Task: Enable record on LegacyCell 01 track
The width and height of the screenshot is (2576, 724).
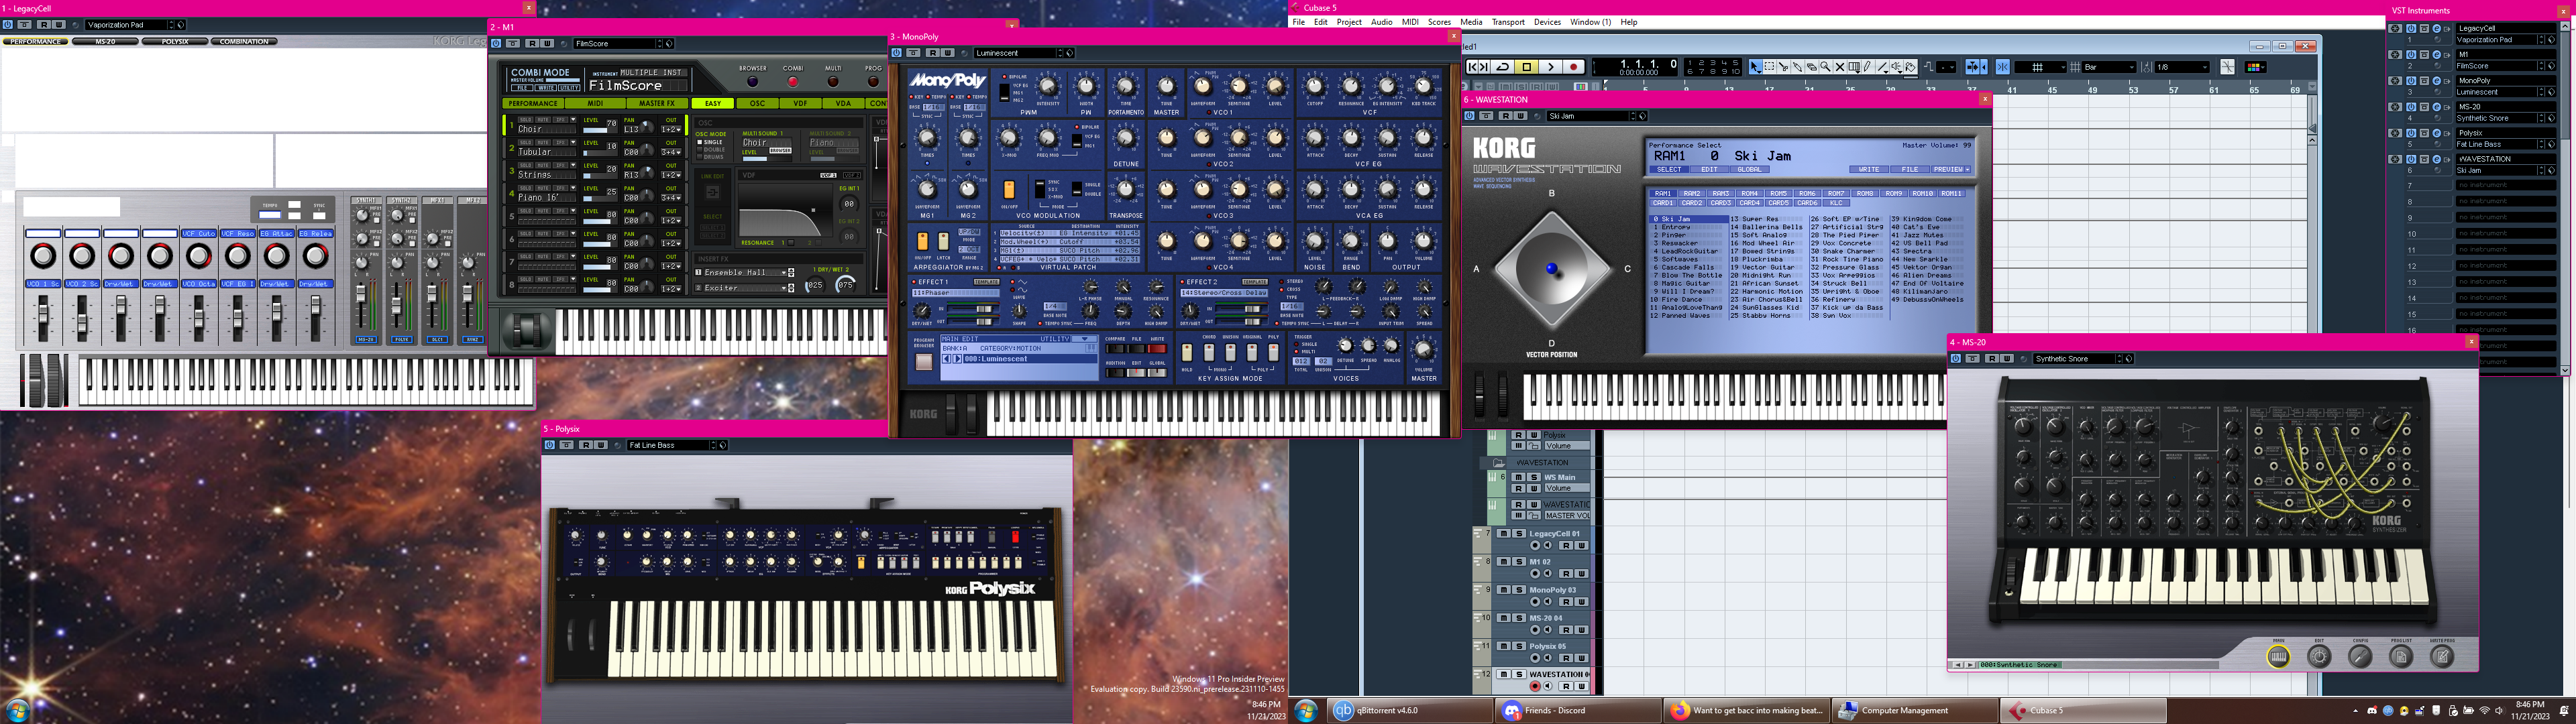Action: [x=1535, y=545]
